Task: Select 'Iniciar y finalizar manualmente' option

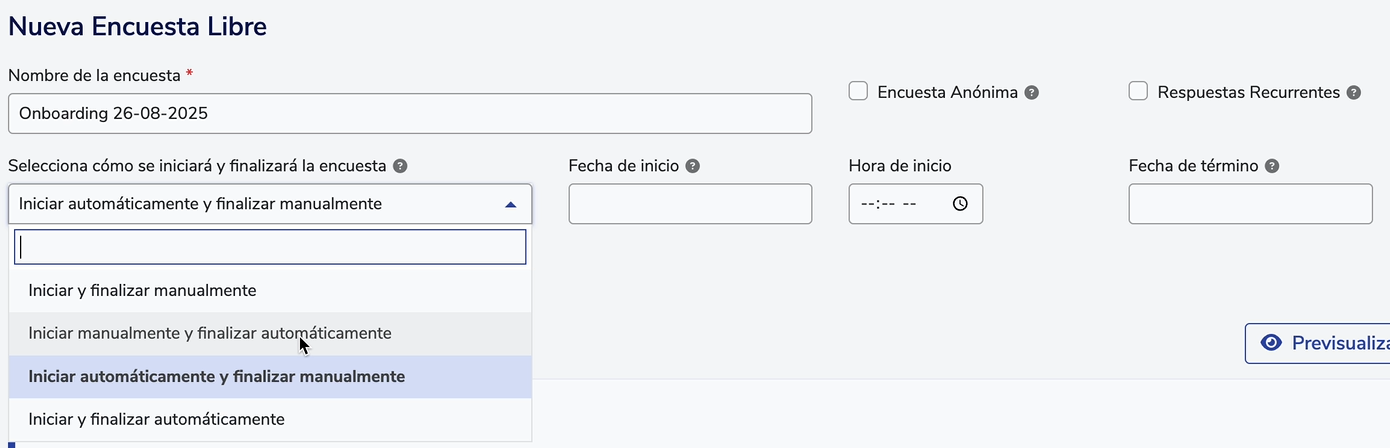Action: [x=143, y=290]
